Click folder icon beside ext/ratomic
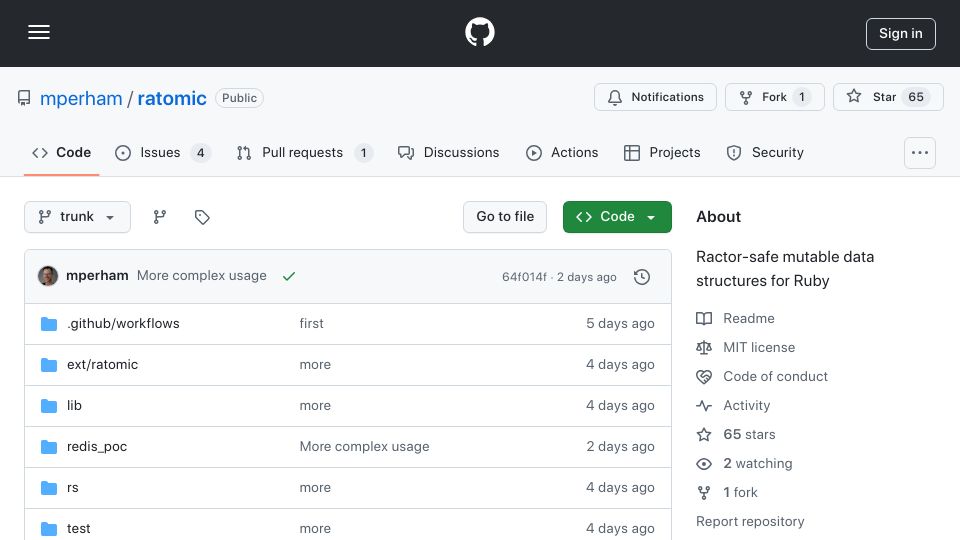 coord(48,365)
